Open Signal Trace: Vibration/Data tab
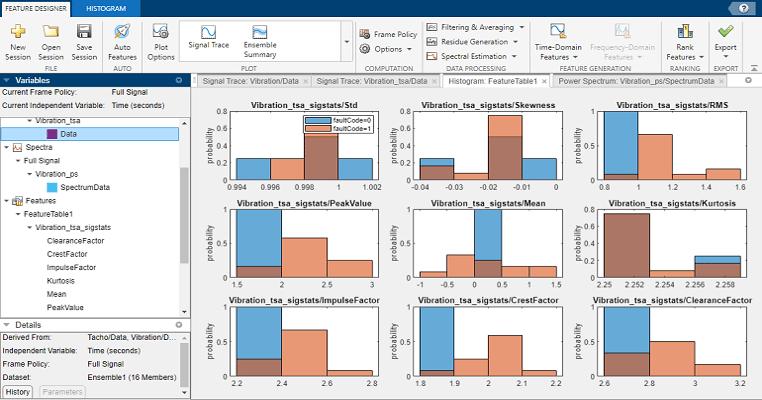 tap(251, 81)
